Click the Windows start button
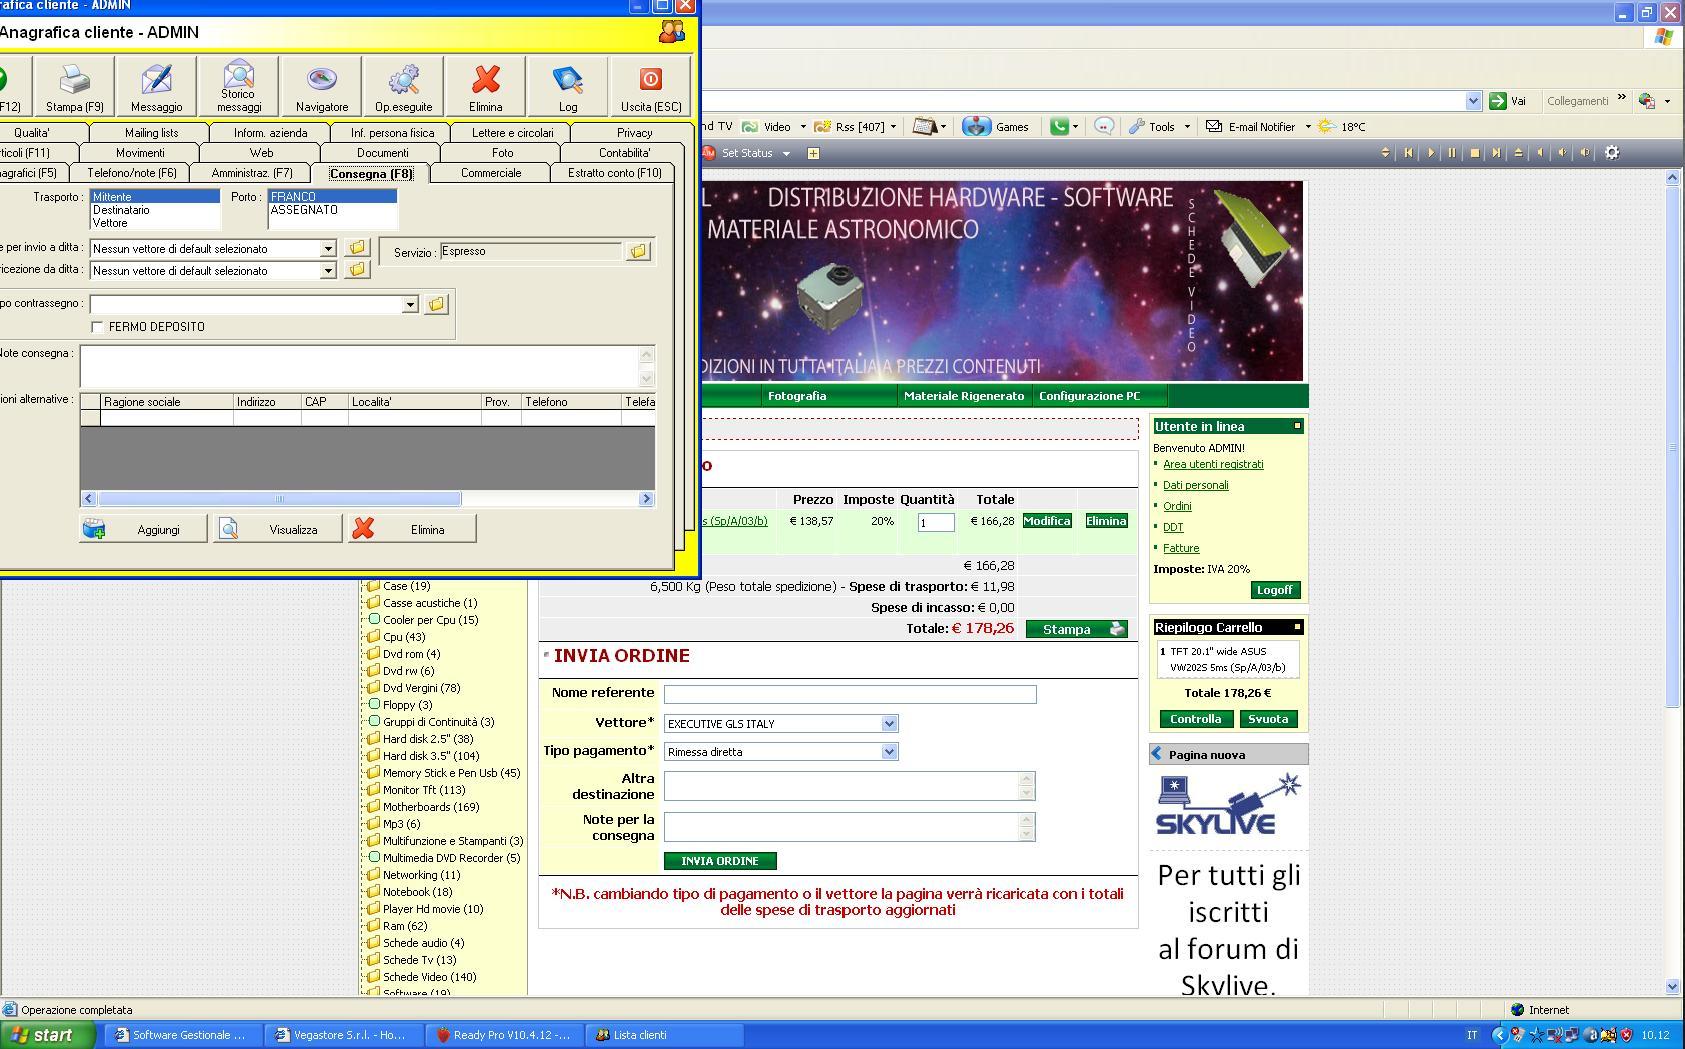Image resolution: width=1685 pixels, height=1049 pixels. [48, 1035]
